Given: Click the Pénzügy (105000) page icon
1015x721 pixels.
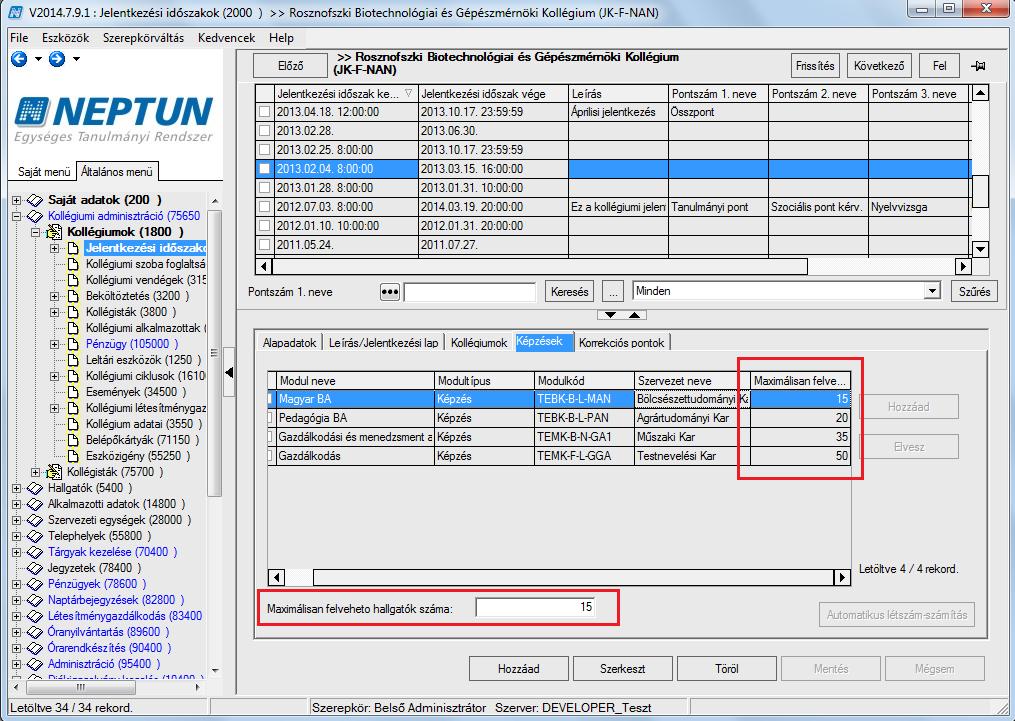Looking at the screenshot, I should point(73,344).
